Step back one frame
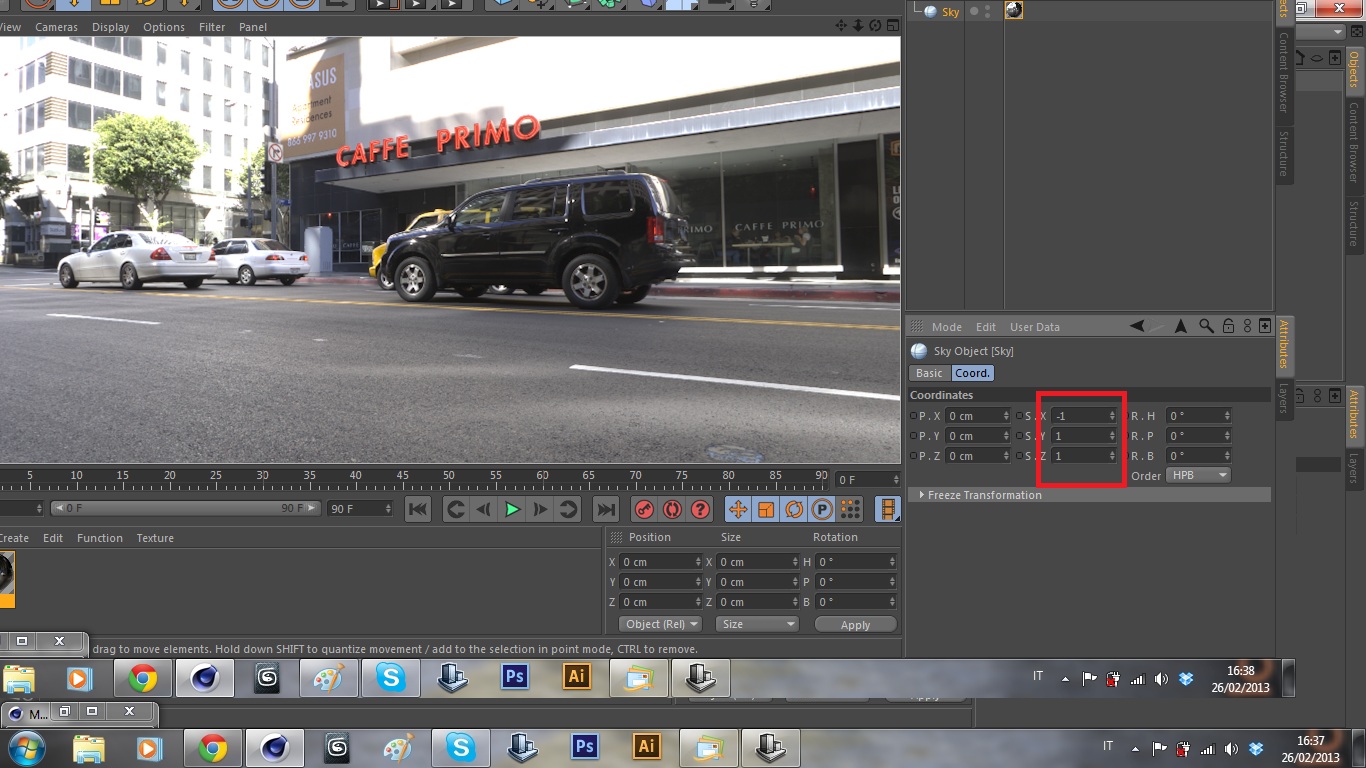This screenshot has width=1366, height=768. coord(484,509)
